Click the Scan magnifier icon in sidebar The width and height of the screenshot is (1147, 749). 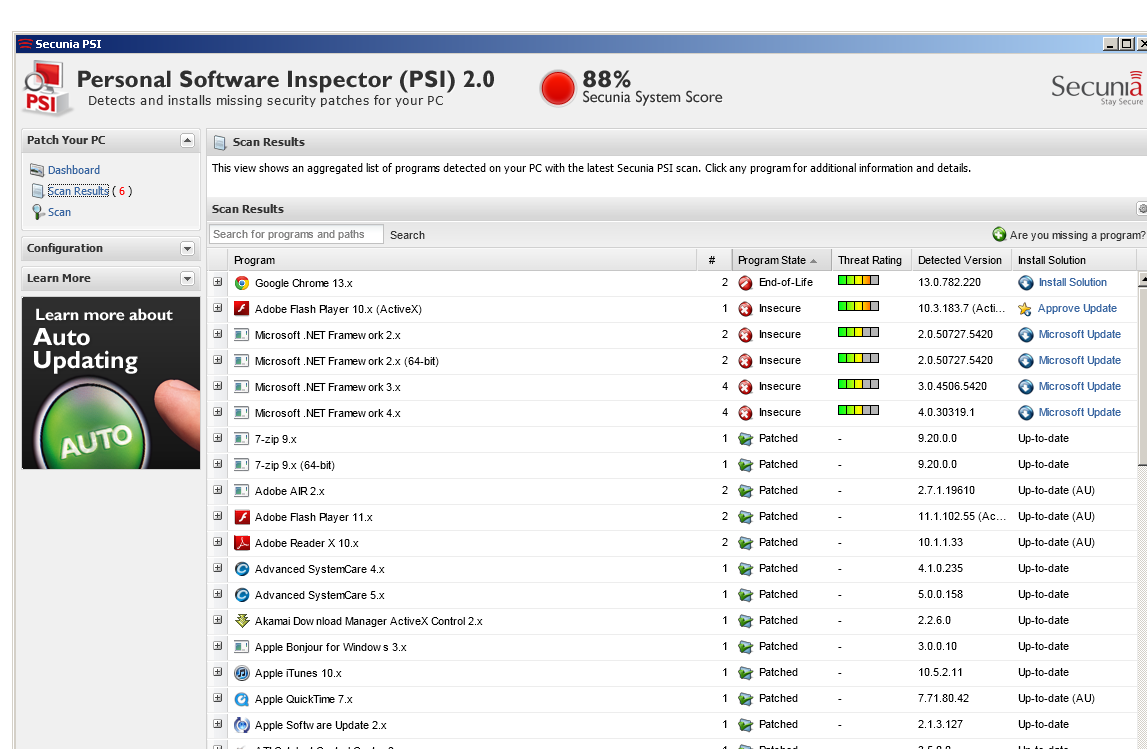(x=38, y=212)
